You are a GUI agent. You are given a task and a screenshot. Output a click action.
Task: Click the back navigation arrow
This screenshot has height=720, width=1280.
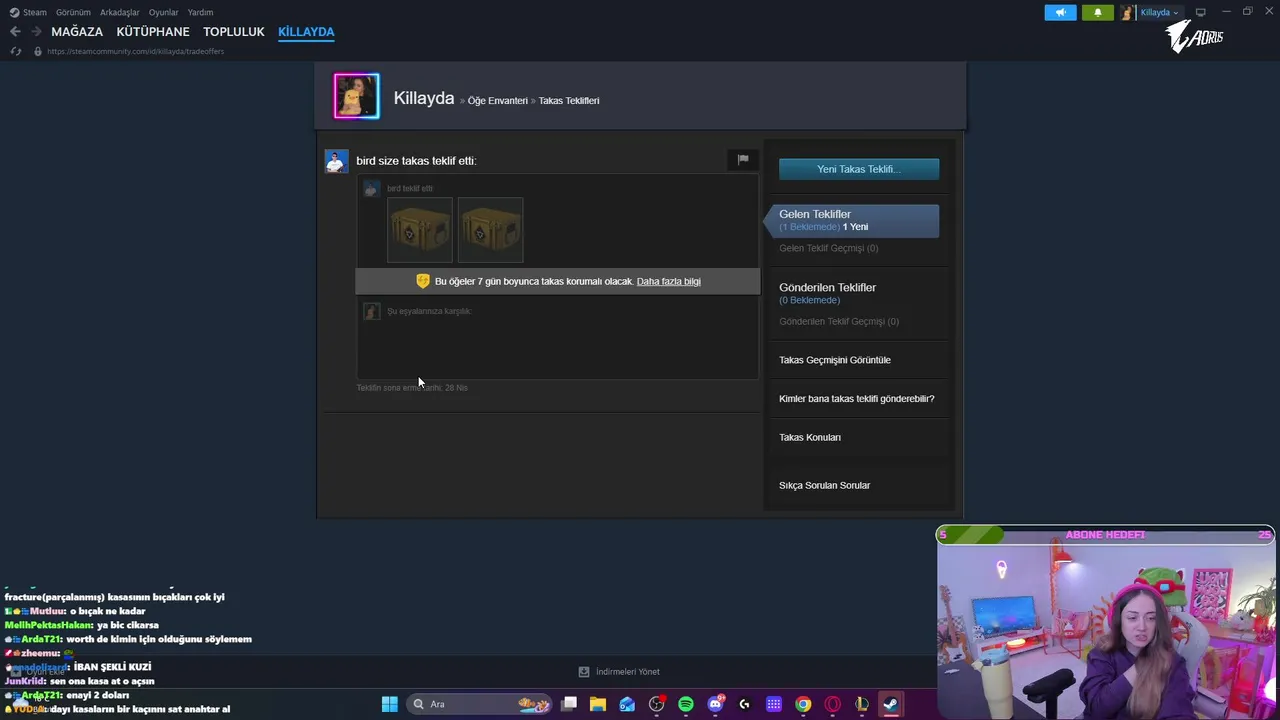pyautogui.click(x=15, y=32)
